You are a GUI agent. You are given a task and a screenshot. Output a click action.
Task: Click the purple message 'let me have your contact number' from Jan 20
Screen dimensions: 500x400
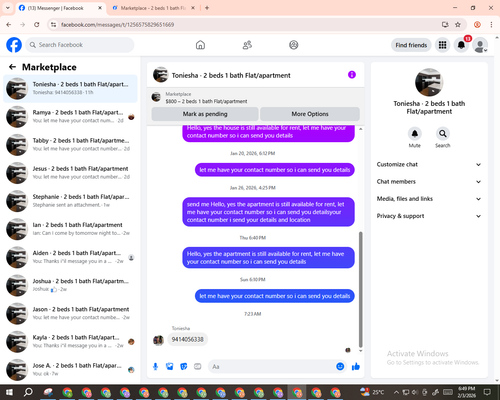click(275, 170)
